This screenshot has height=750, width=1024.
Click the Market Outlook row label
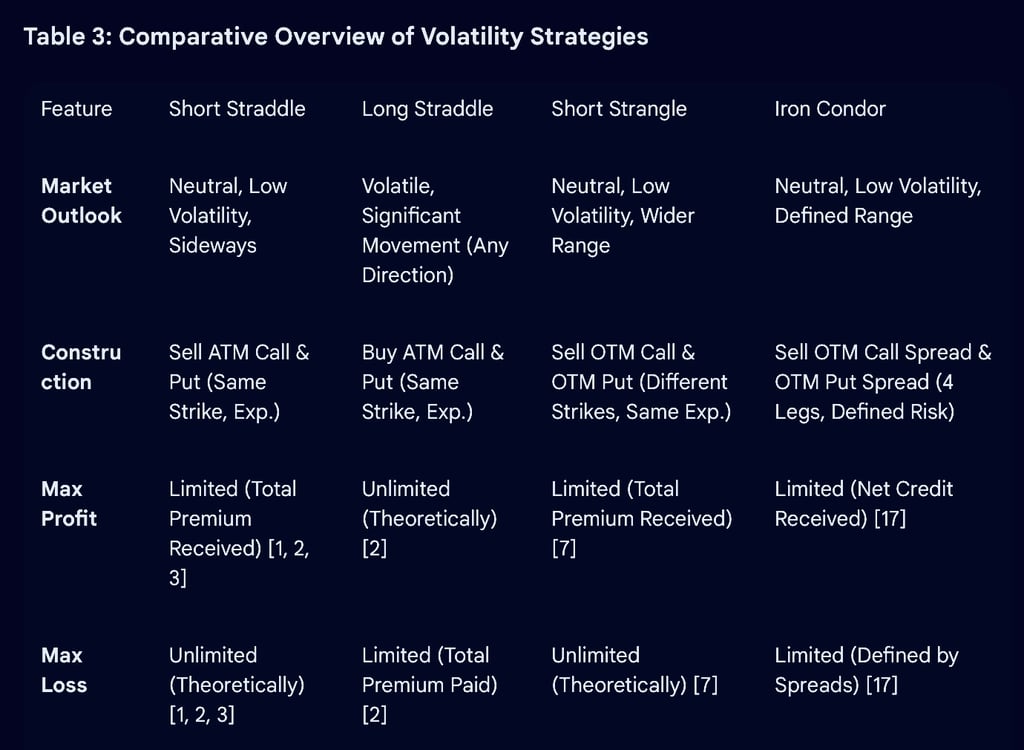tap(81, 201)
